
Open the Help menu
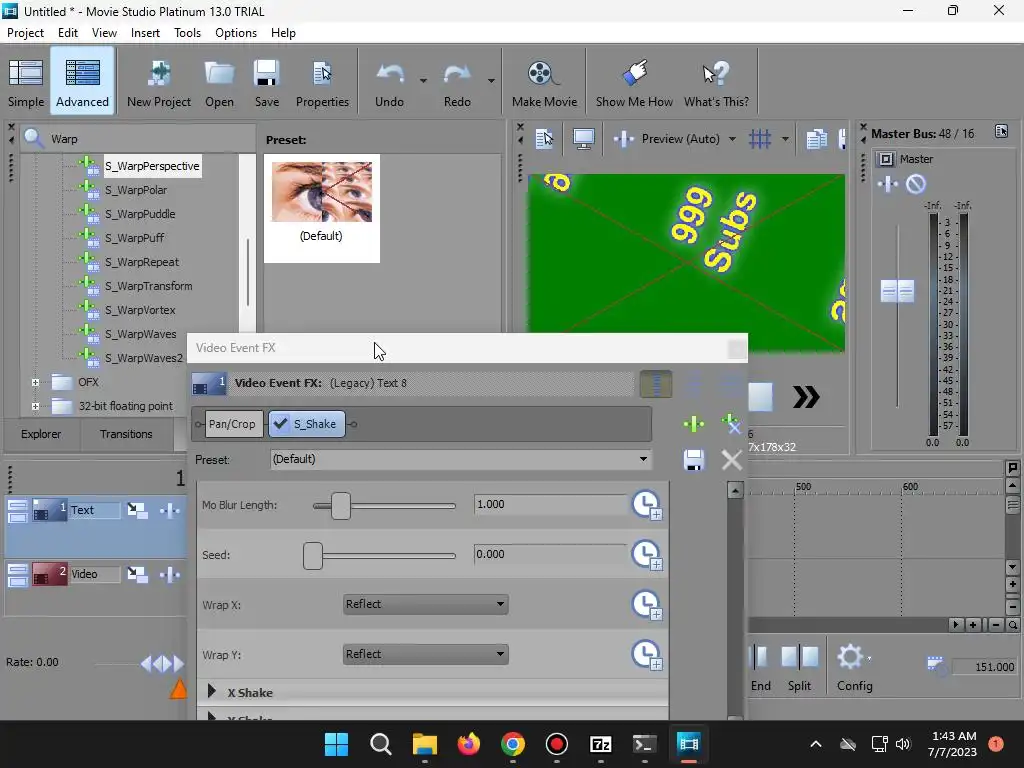[x=283, y=33]
